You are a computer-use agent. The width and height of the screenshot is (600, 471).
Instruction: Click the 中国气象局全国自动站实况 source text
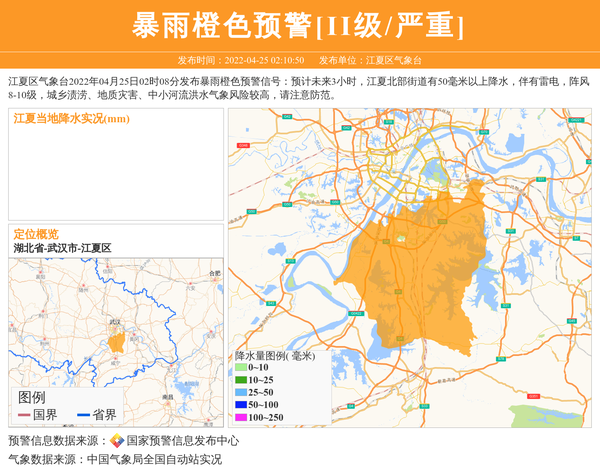pyautogui.click(x=154, y=460)
